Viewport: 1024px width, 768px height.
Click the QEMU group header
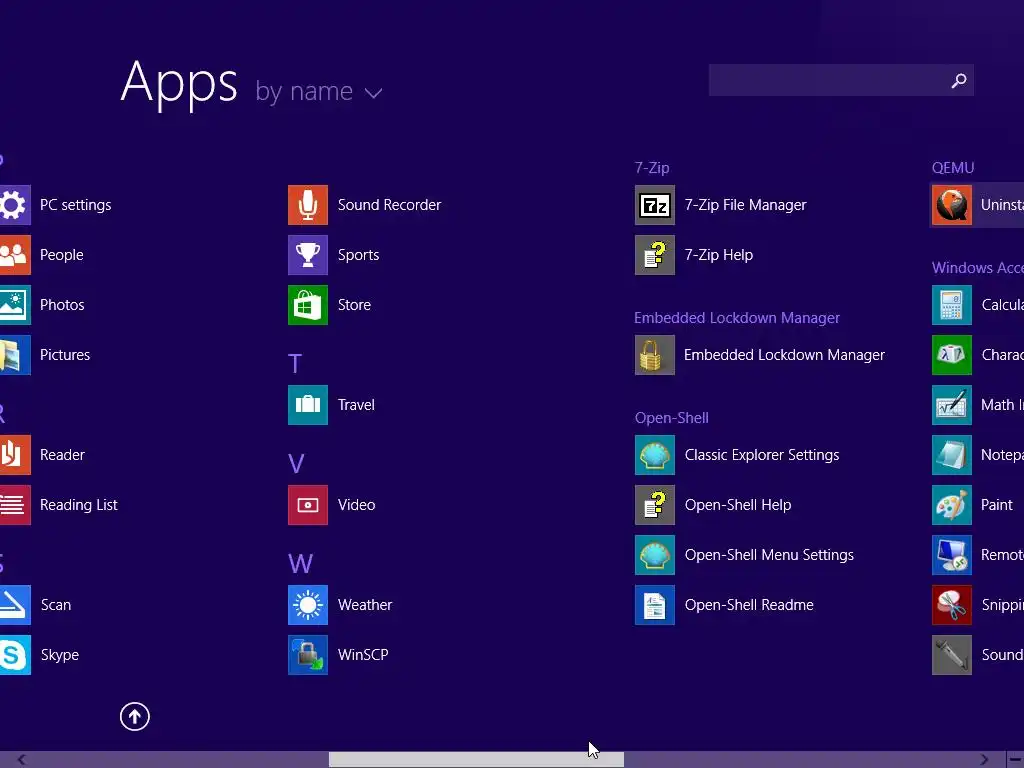(x=953, y=168)
